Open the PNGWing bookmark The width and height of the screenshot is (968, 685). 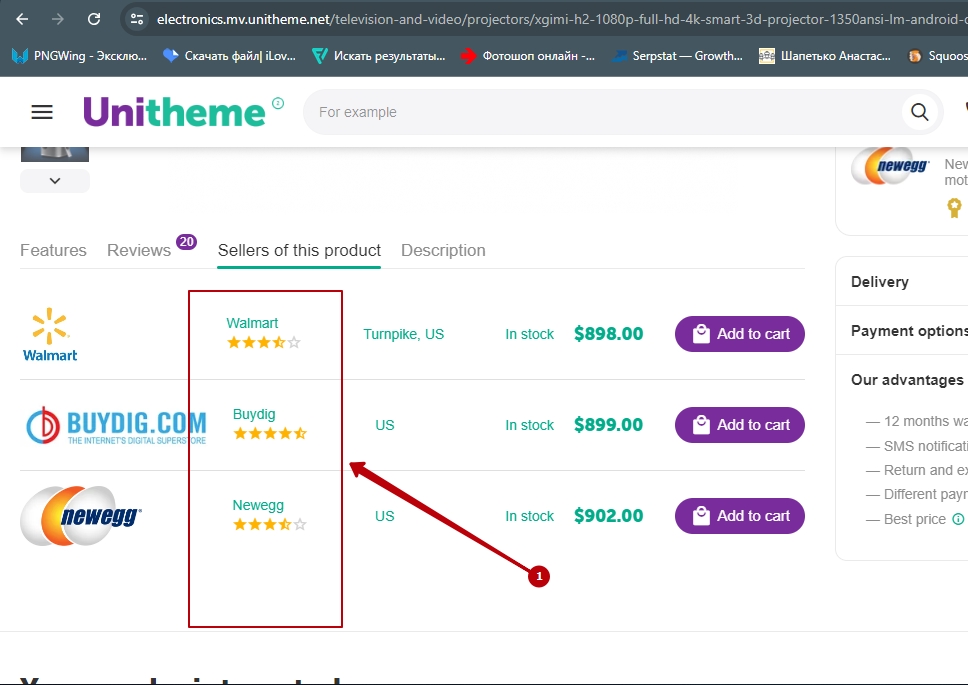[80, 56]
